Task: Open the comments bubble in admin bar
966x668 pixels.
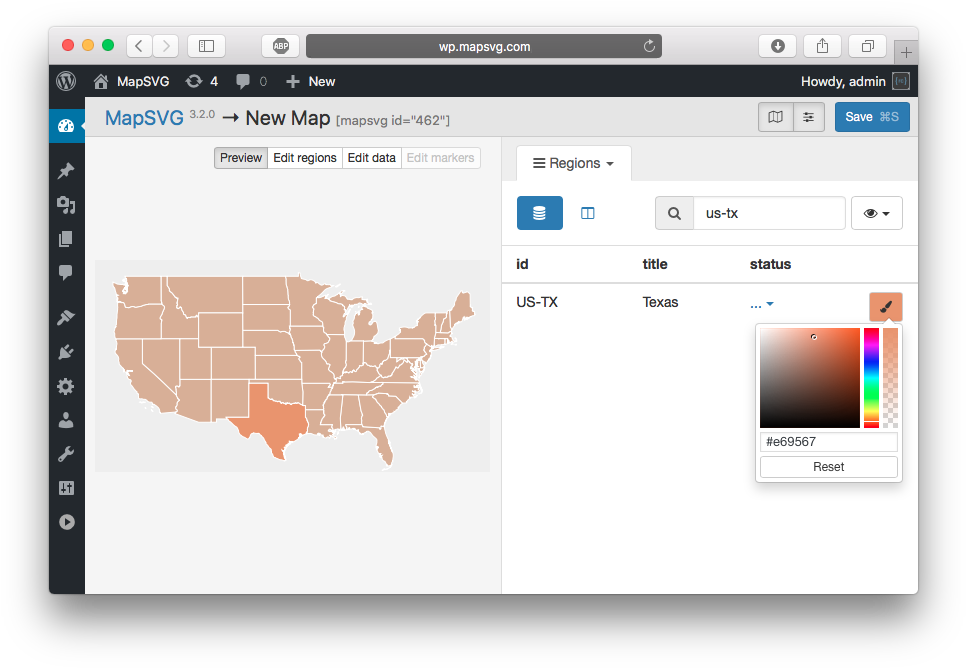Action: pyautogui.click(x=251, y=81)
